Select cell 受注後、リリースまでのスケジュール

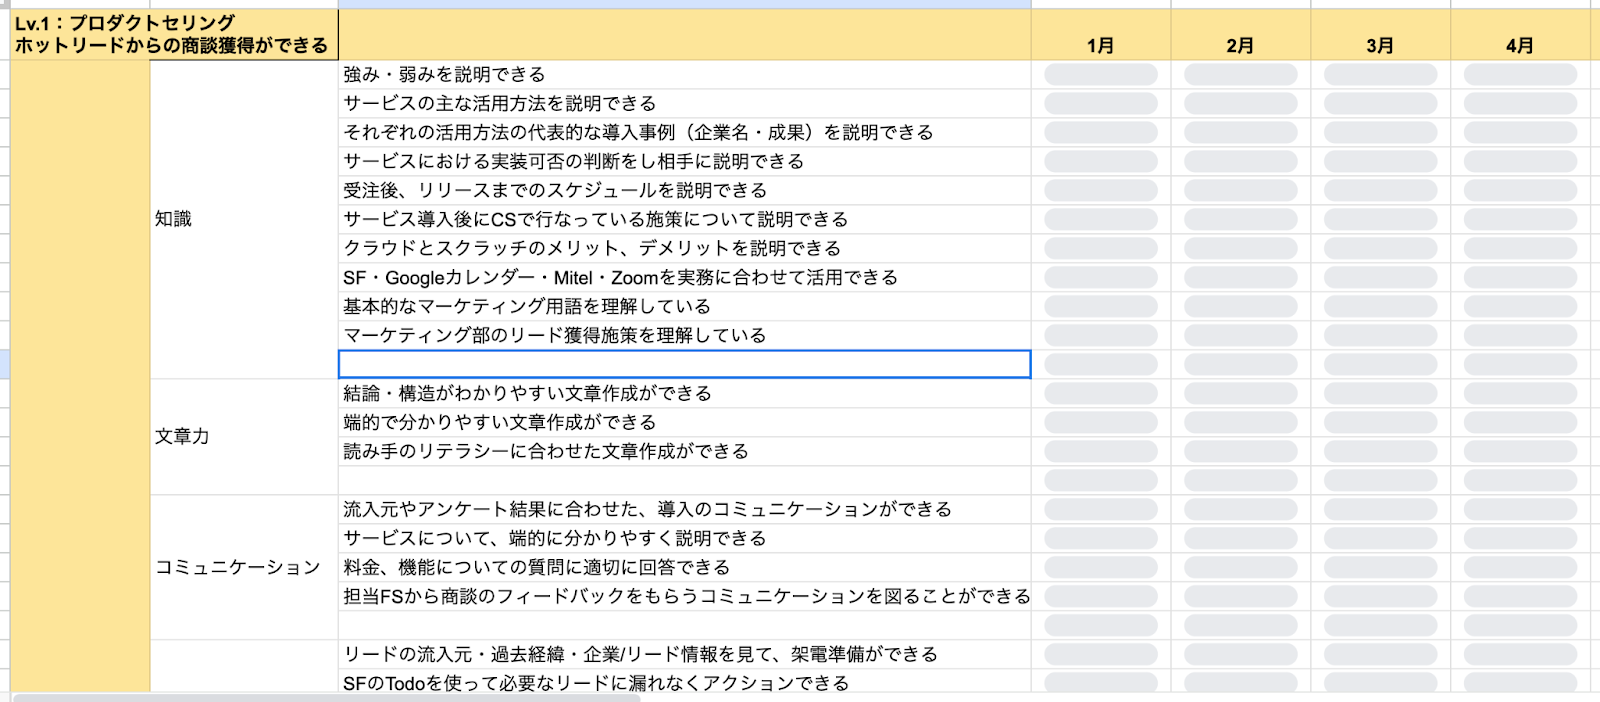[x=685, y=191]
